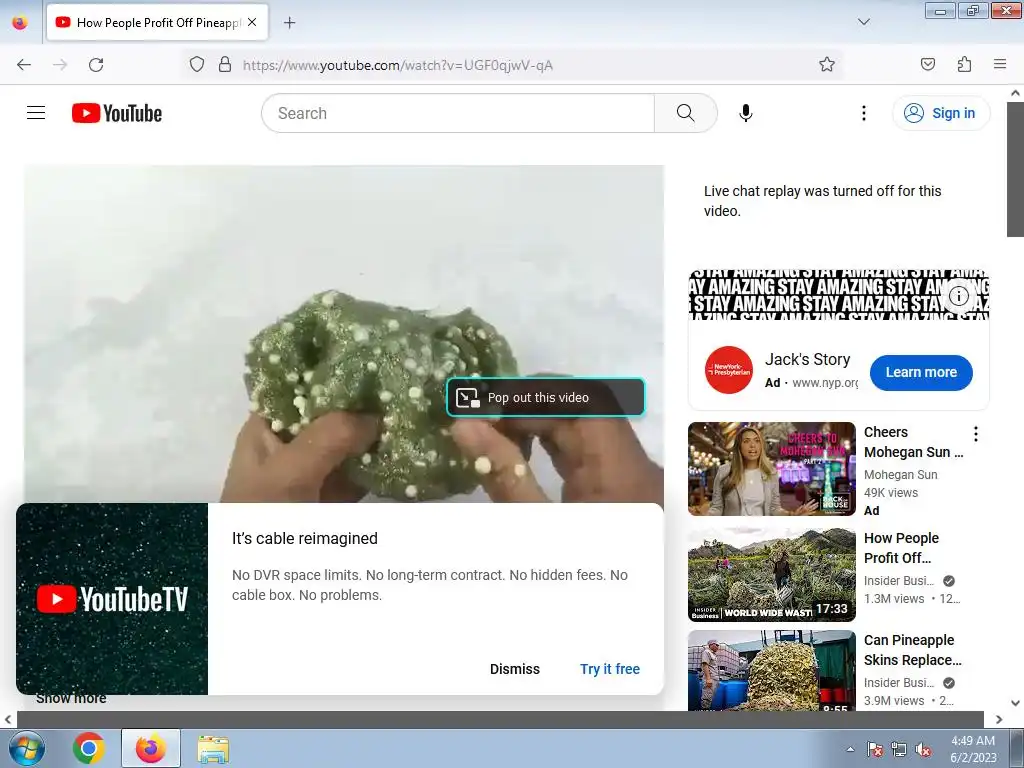1024x768 pixels.
Task: Click Try it free link
Action: (609, 669)
